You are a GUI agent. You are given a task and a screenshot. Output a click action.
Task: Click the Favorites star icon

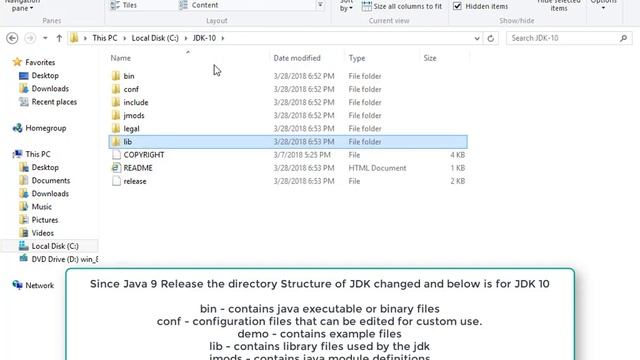[x=17, y=62]
